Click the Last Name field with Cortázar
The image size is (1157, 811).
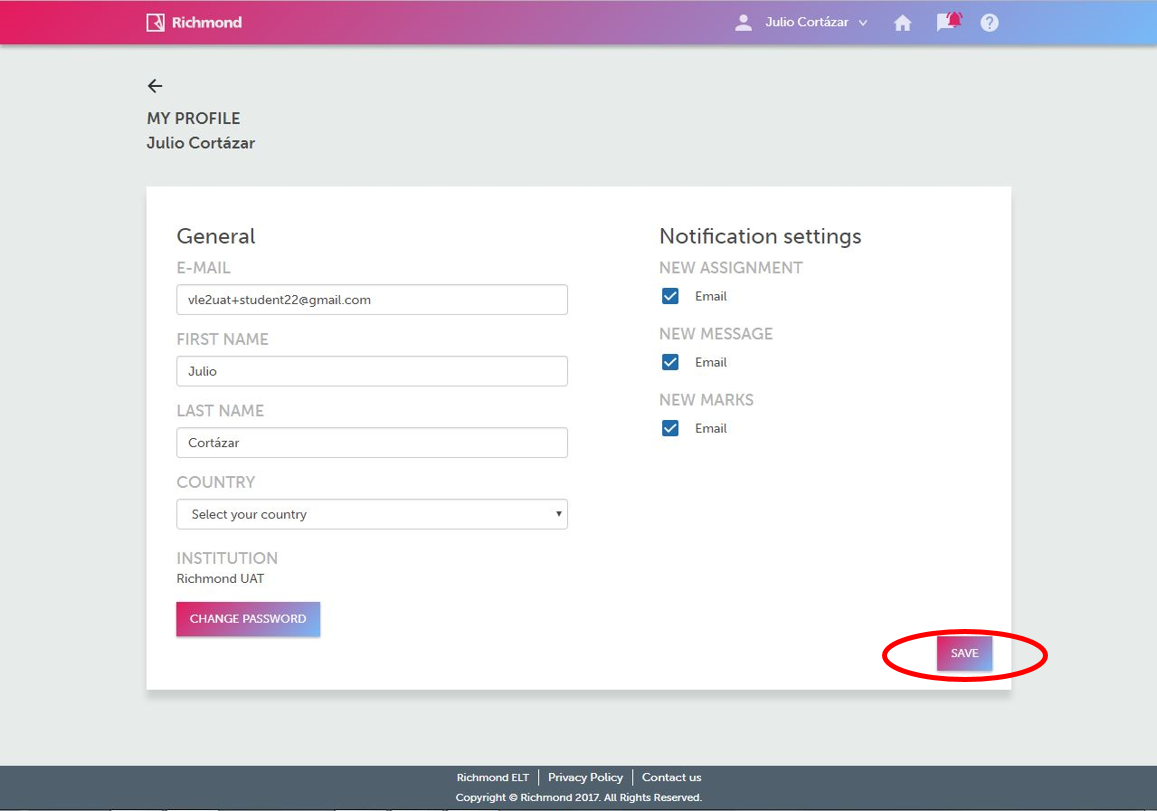pyautogui.click(x=372, y=442)
